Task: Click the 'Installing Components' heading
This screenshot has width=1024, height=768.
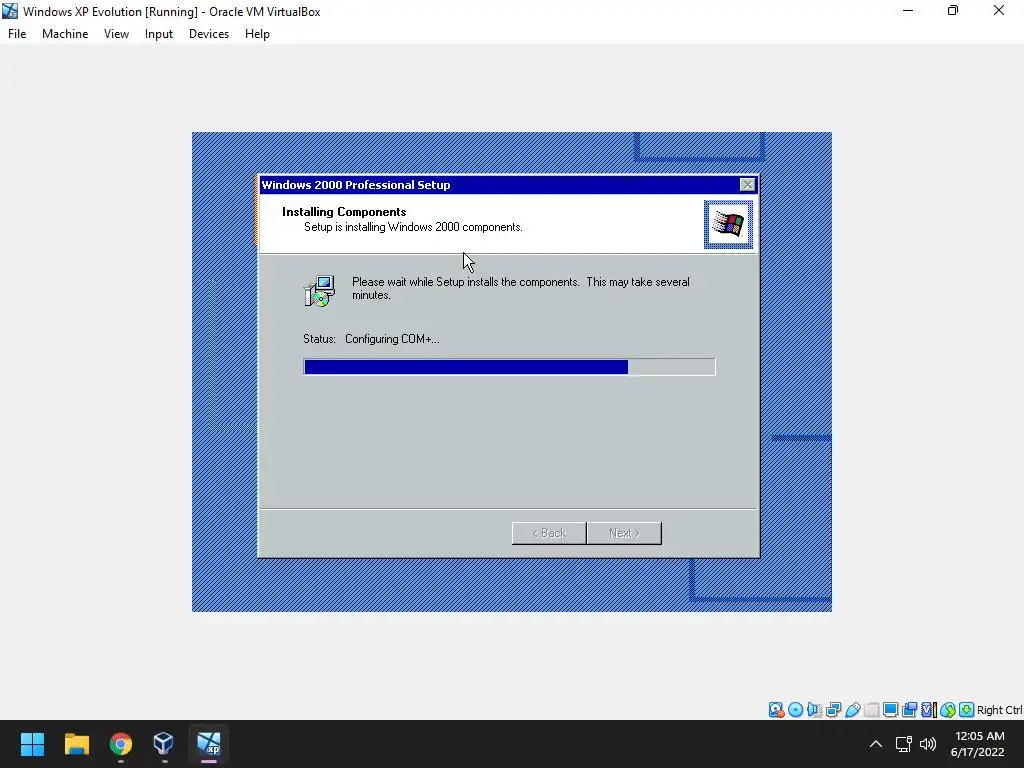Action: pos(344,212)
